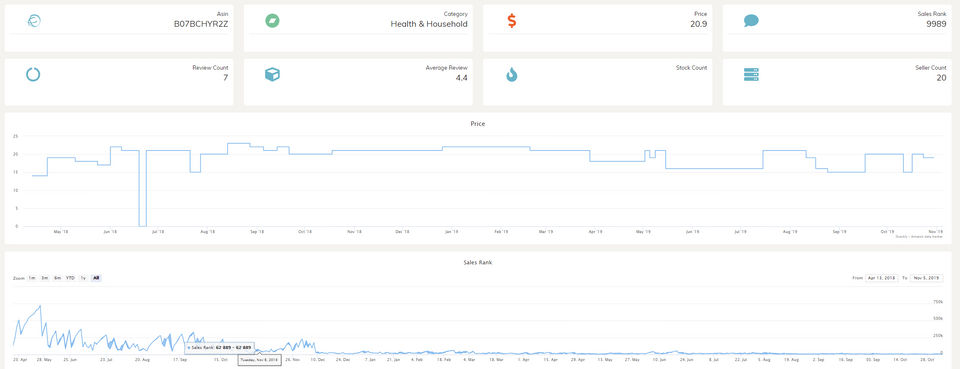Click the green Category compass icon
The width and height of the screenshot is (960, 369).
tap(272, 21)
